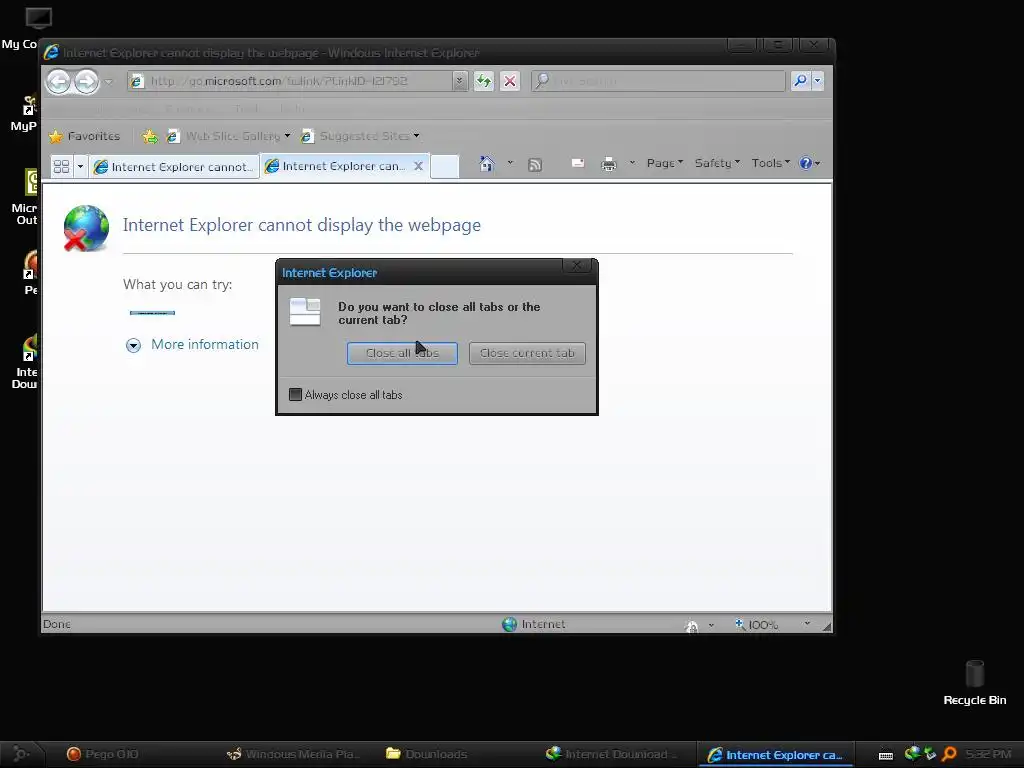
Task: Click the Print icon
Action: (609, 164)
